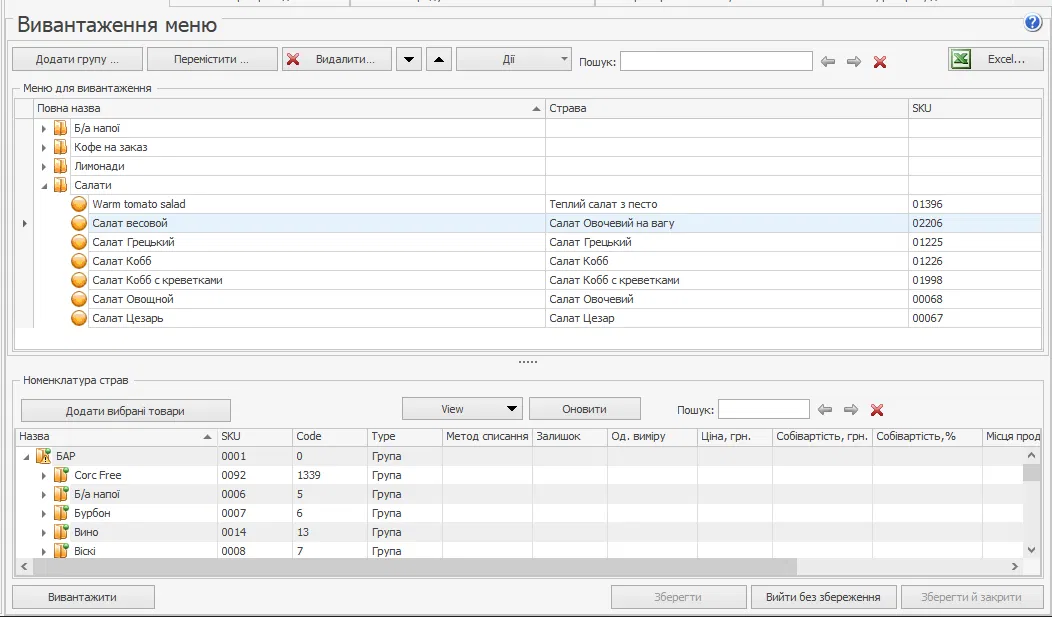Clear the nomenclature search with red X
1052x617 pixels.
877,410
